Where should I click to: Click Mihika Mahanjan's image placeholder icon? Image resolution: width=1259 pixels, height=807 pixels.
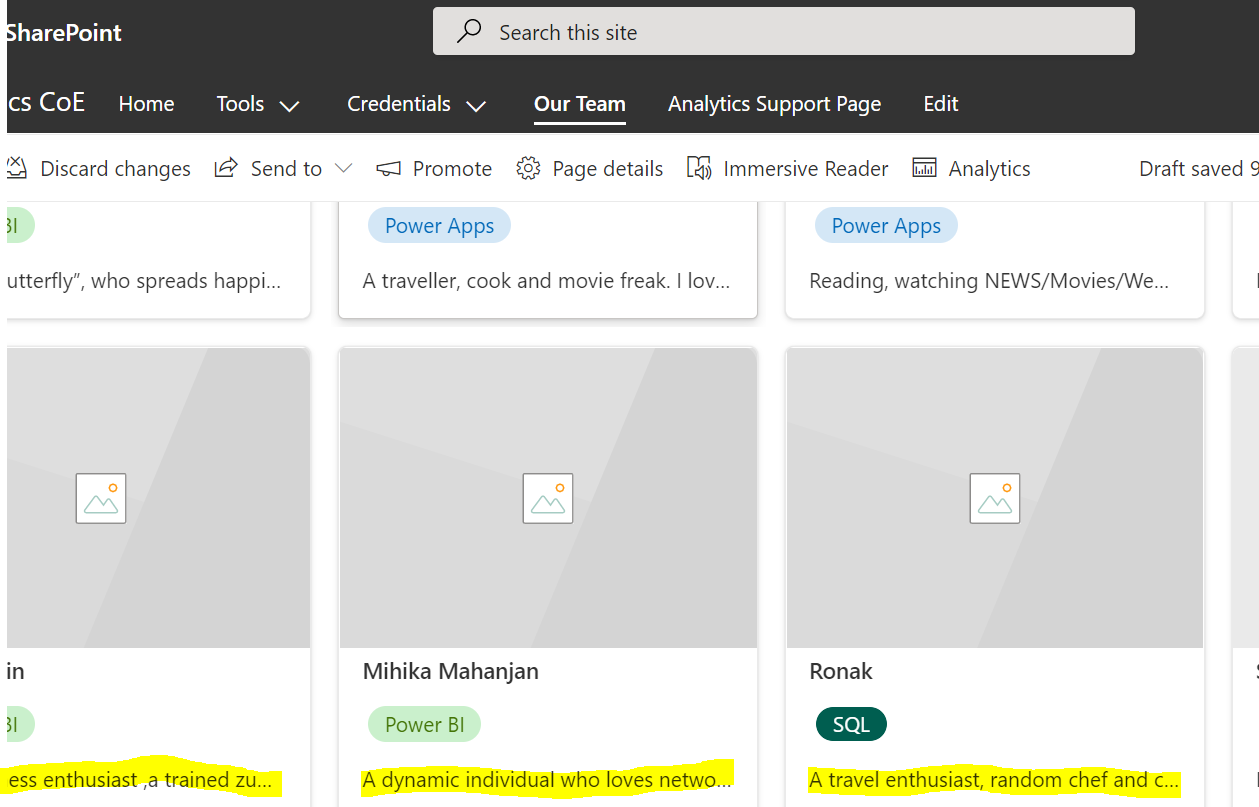click(547, 497)
